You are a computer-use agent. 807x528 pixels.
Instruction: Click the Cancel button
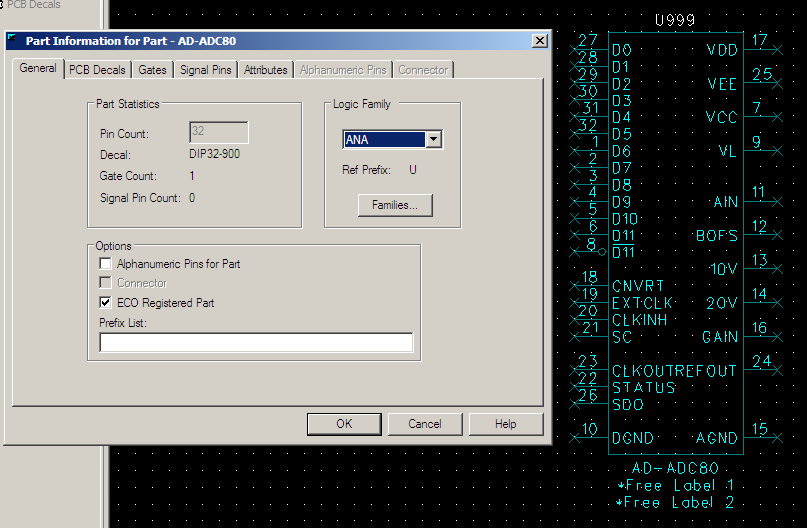425,424
